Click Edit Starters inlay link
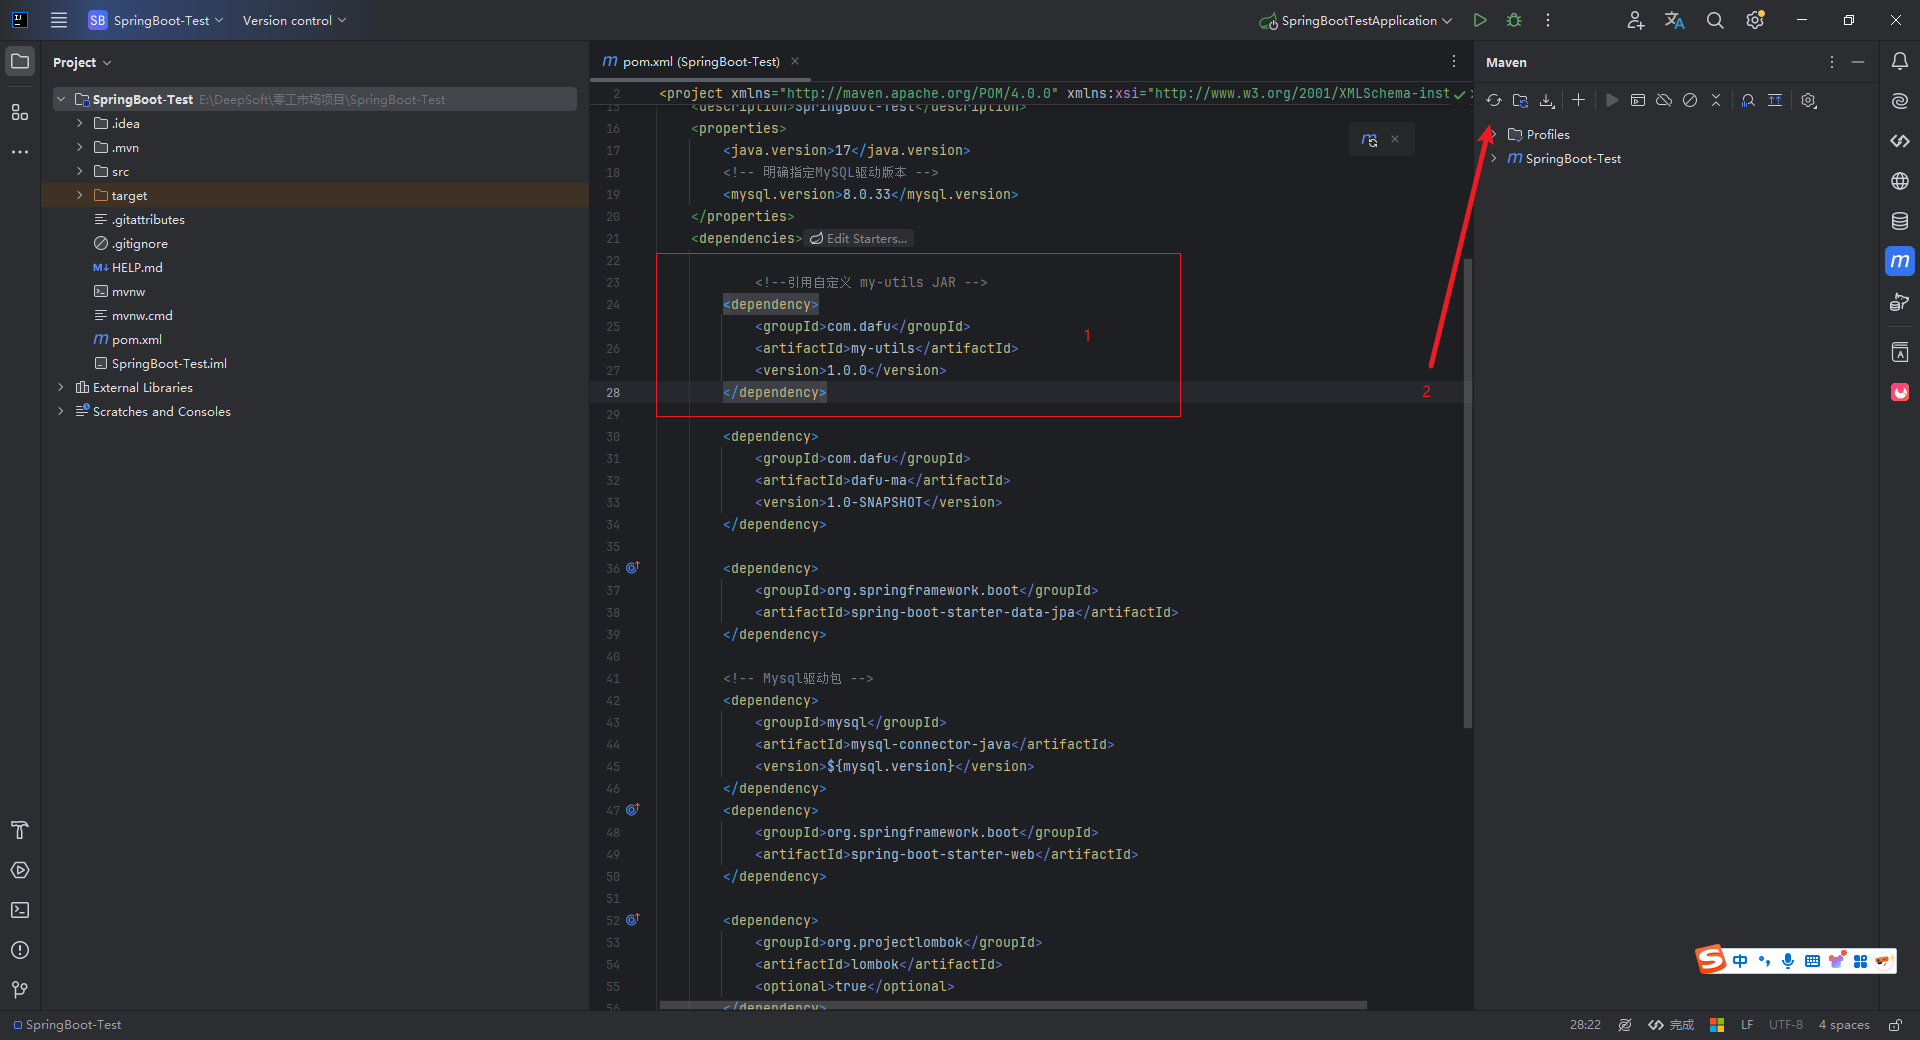This screenshot has height=1040, width=1920. click(859, 238)
